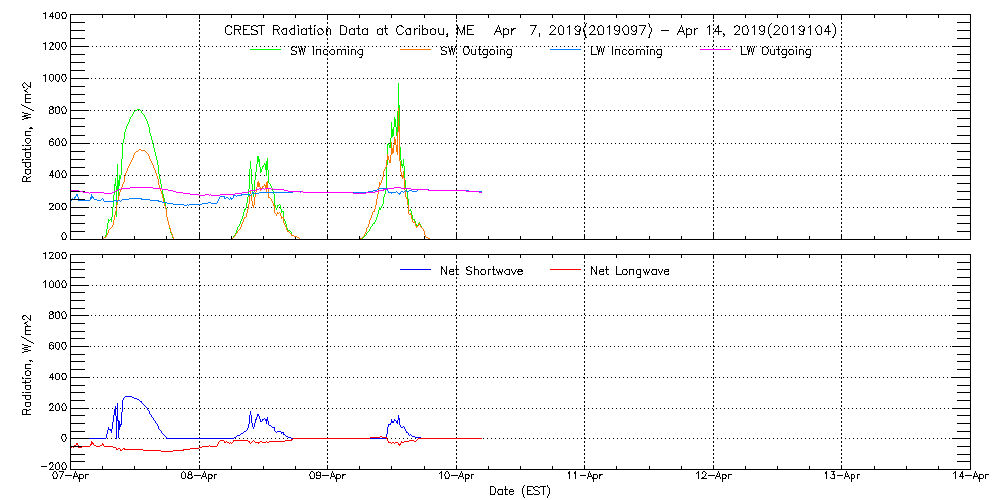The height and width of the screenshot is (500, 1000).
Task: Click the 08-Apr date tick label
Action: (x=200, y=477)
